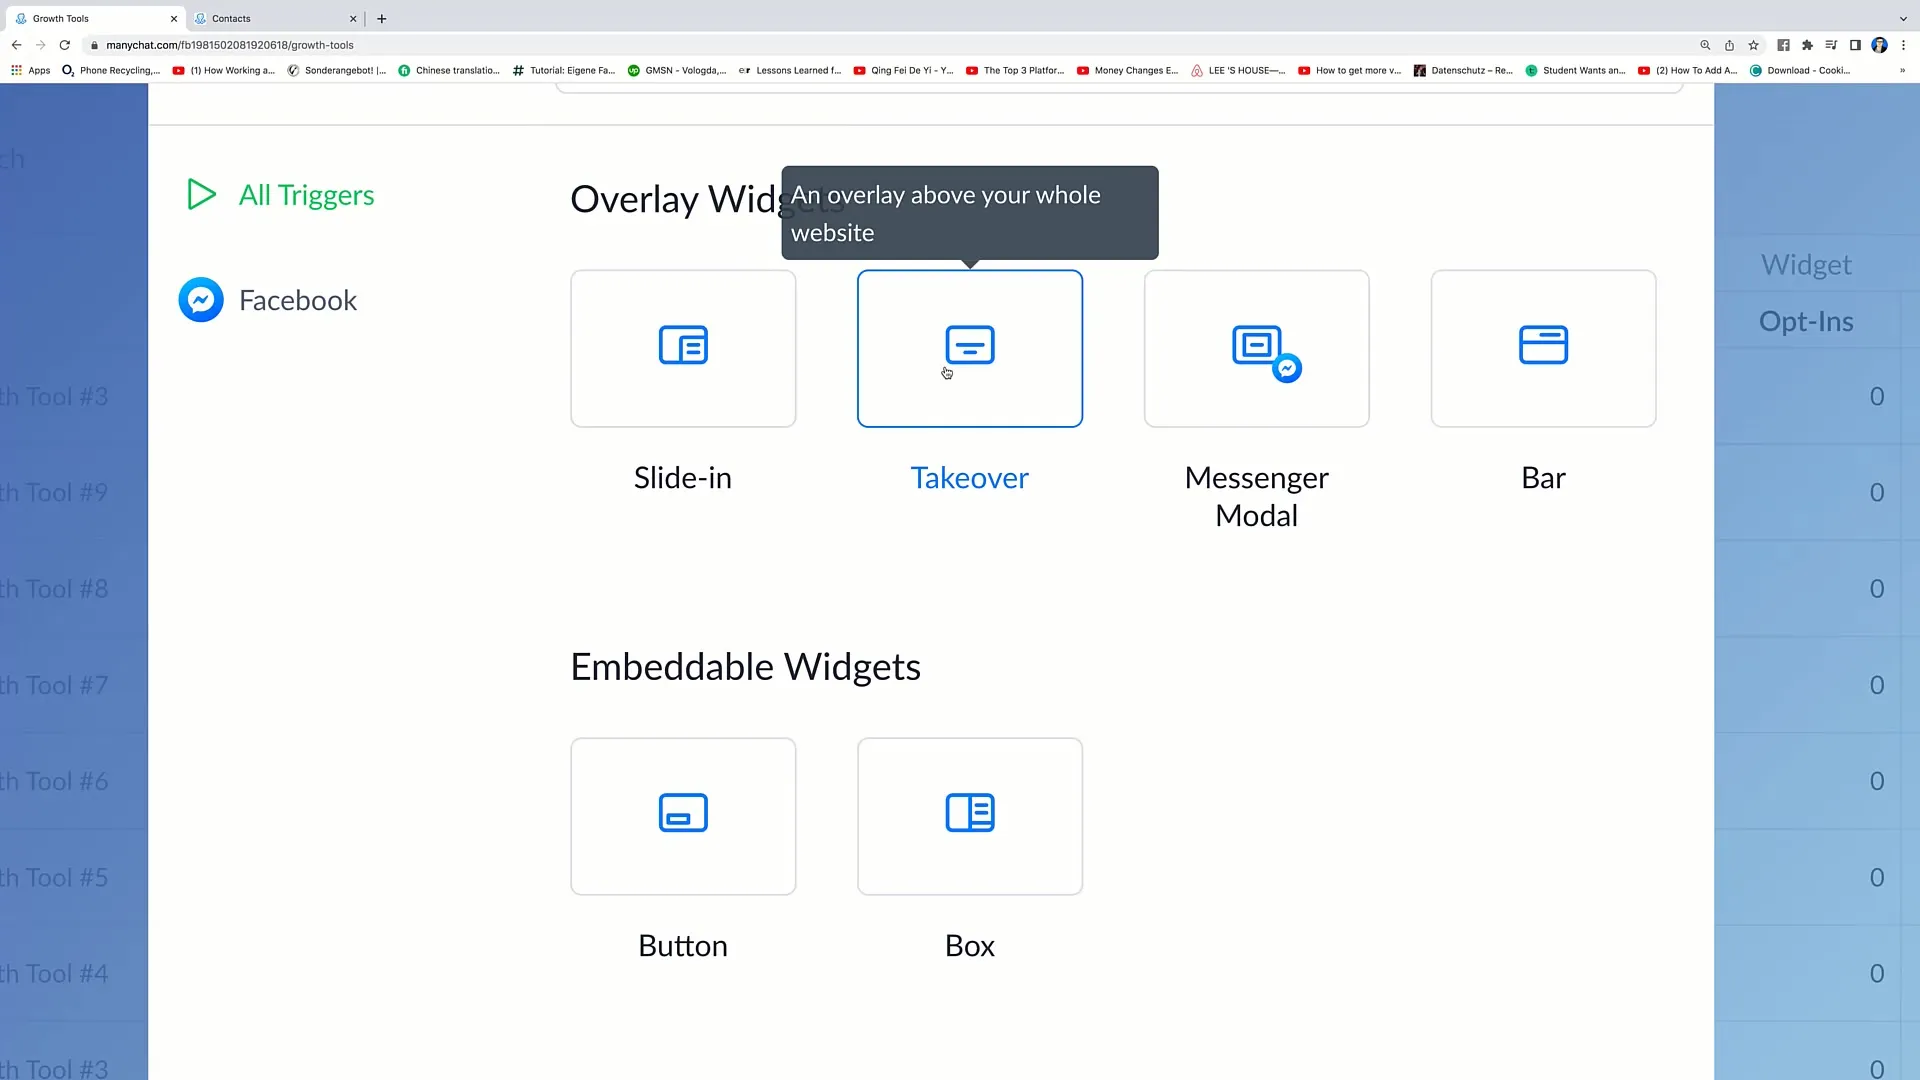1920x1080 pixels.
Task: Choose the Messenger Modal widget card
Action: coord(1256,348)
